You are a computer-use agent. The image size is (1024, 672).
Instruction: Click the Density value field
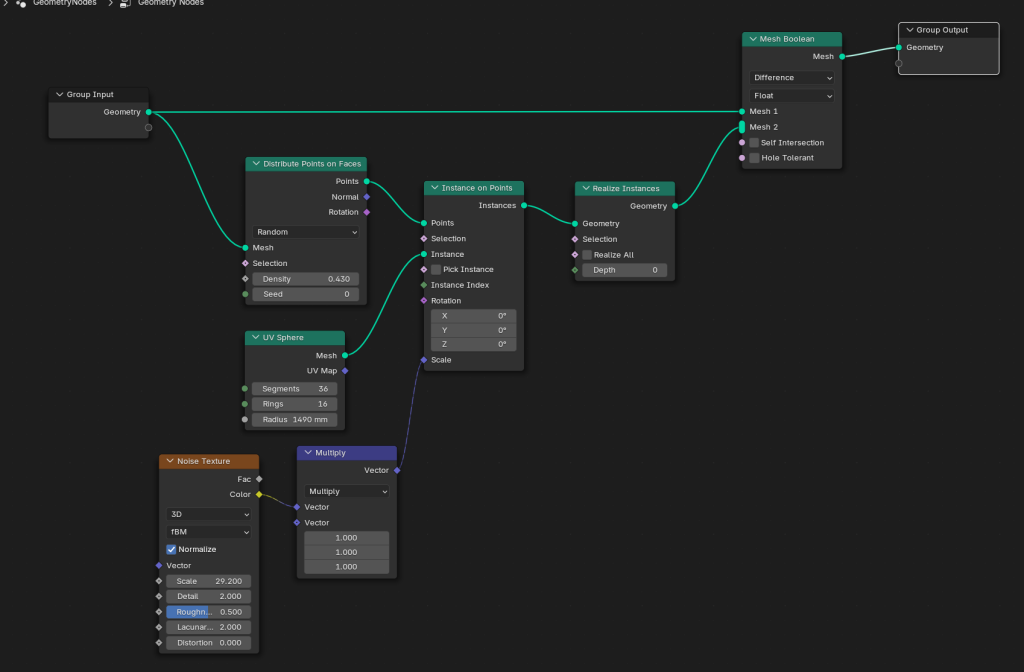(306, 279)
